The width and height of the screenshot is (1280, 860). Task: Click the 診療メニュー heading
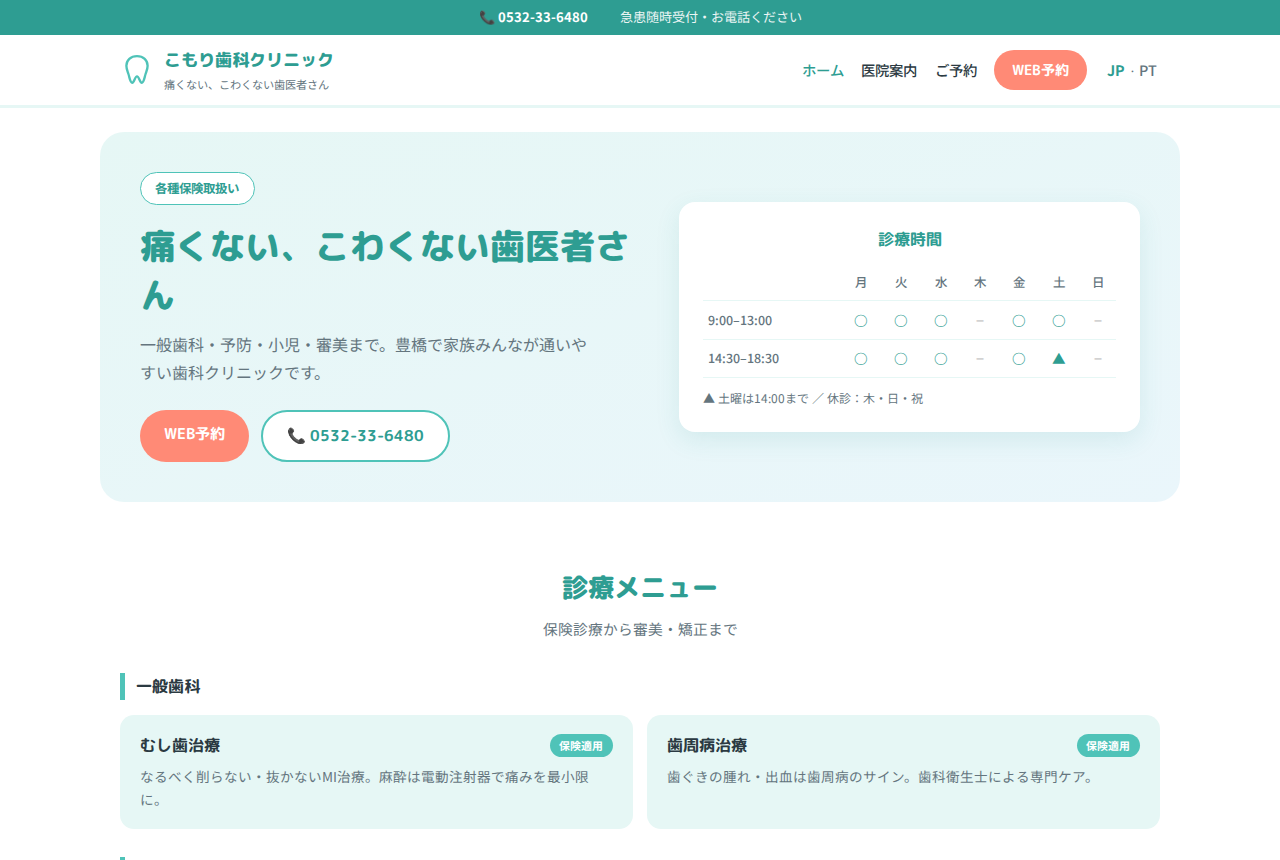click(640, 588)
